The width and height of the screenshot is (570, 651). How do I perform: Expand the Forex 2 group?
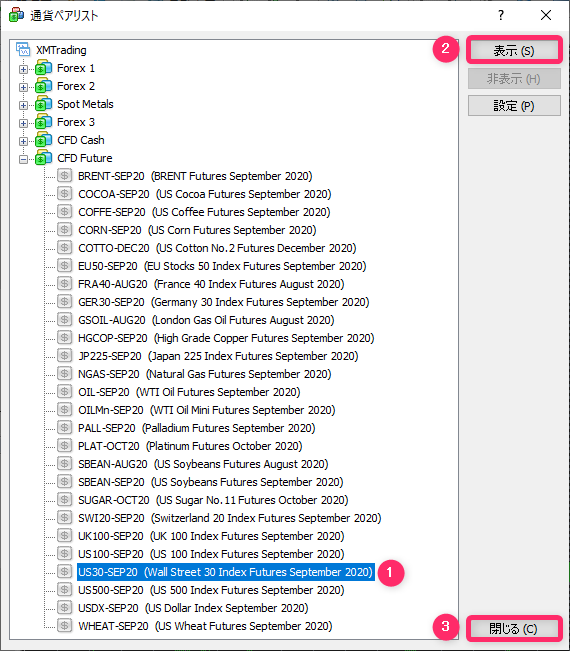pos(23,87)
